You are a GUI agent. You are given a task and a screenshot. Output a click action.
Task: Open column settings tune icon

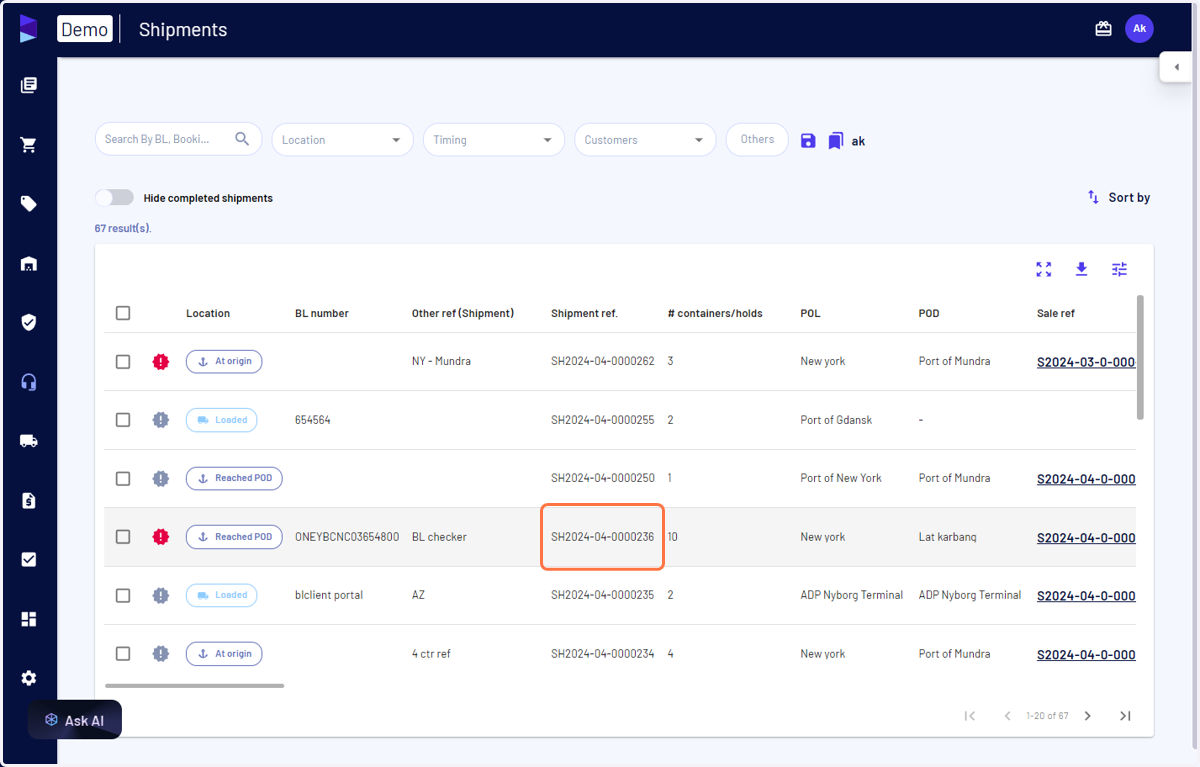tap(1119, 269)
